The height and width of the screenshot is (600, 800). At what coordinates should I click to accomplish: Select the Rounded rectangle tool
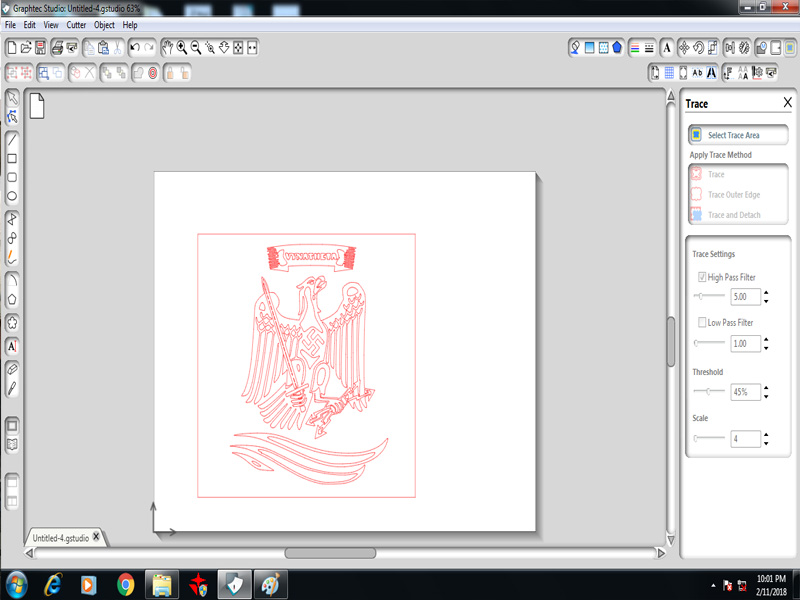pos(12,178)
